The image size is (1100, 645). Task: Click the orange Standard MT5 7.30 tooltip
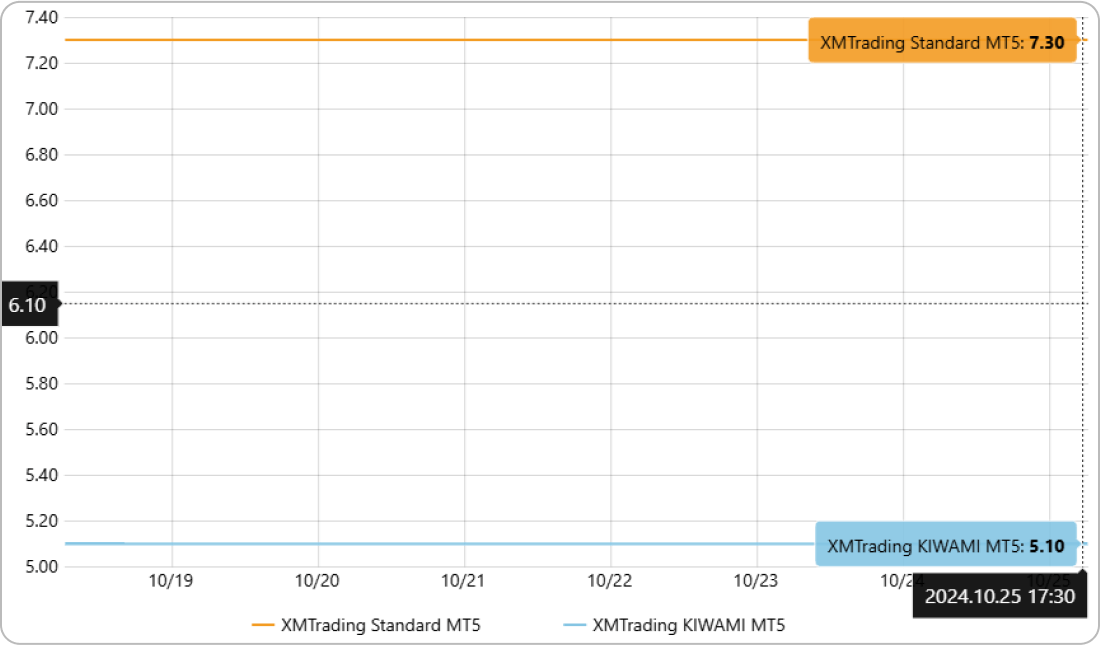[942, 41]
